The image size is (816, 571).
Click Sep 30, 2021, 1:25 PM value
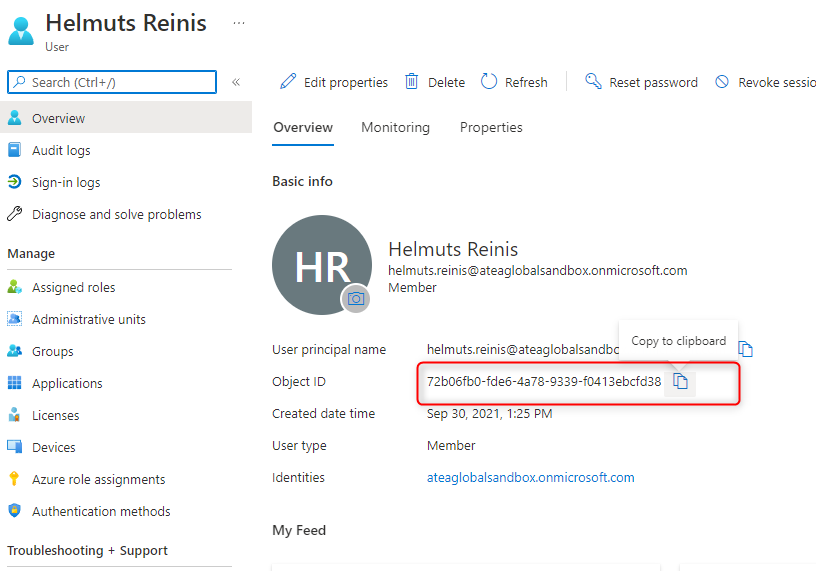(x=489, y=414)
